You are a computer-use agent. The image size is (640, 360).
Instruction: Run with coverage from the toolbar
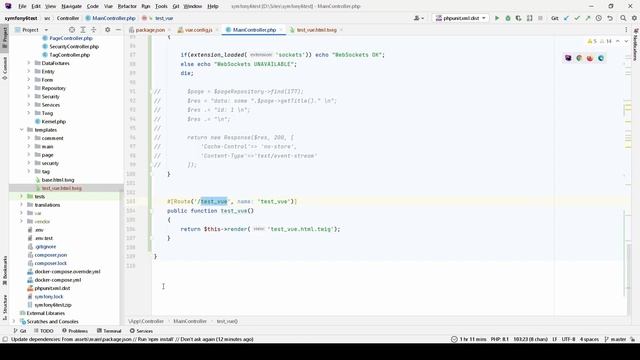(x=518, y=18)
